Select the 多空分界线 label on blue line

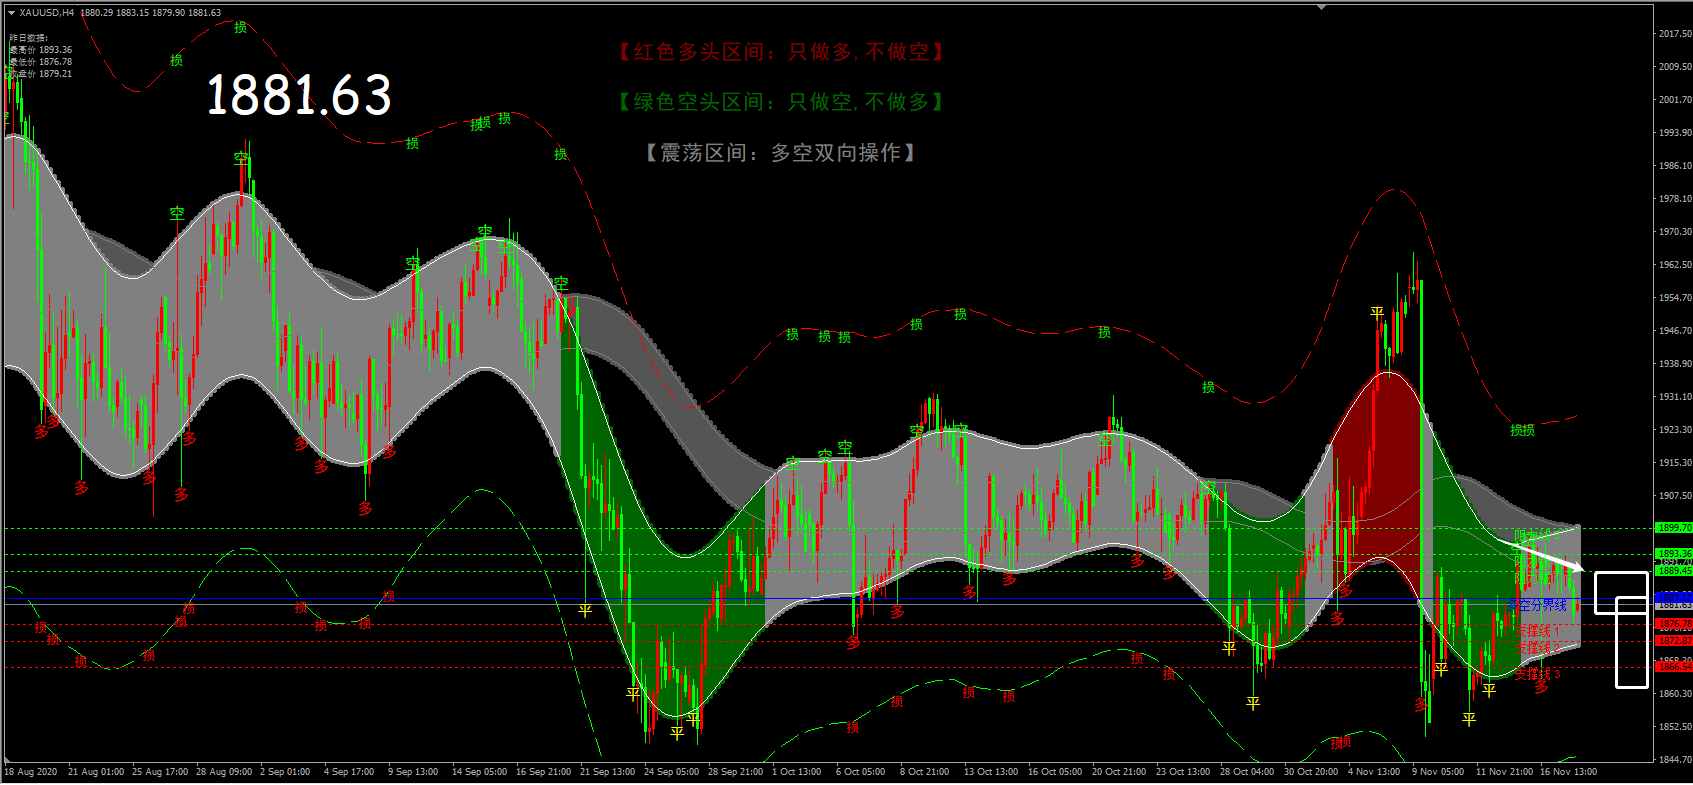pos(1537,605)
